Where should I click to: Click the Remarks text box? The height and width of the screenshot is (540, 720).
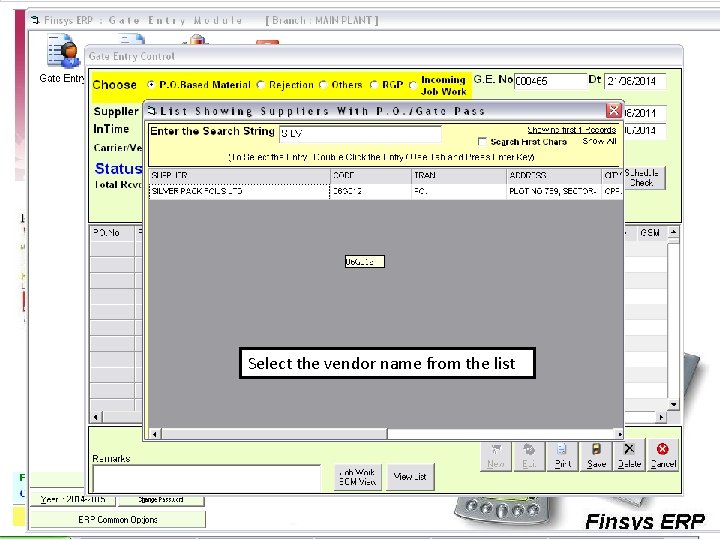click(207, 478)
